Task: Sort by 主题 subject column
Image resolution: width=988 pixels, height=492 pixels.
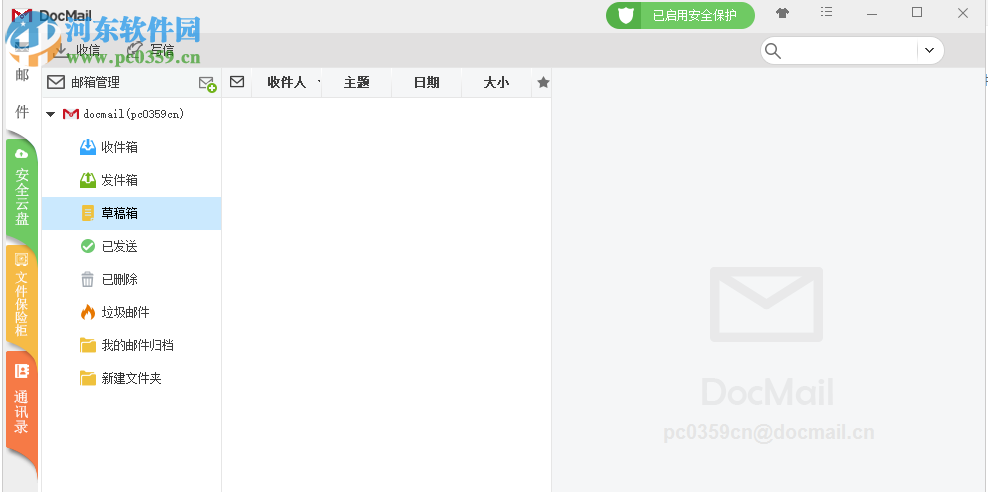Action: (357, 83)
